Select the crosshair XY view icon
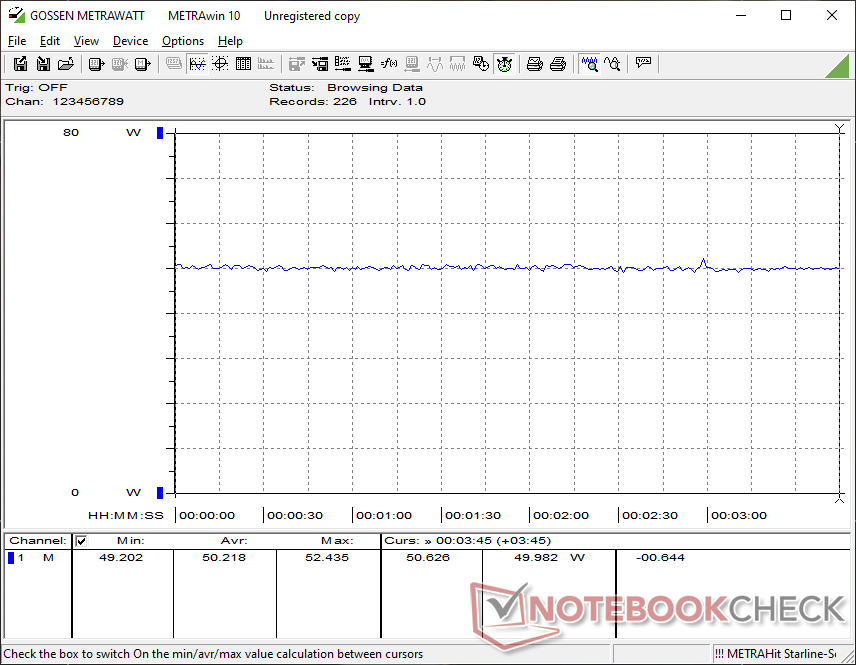The width and height of the screenshot is (856, 665). click(x=219, y=64)
